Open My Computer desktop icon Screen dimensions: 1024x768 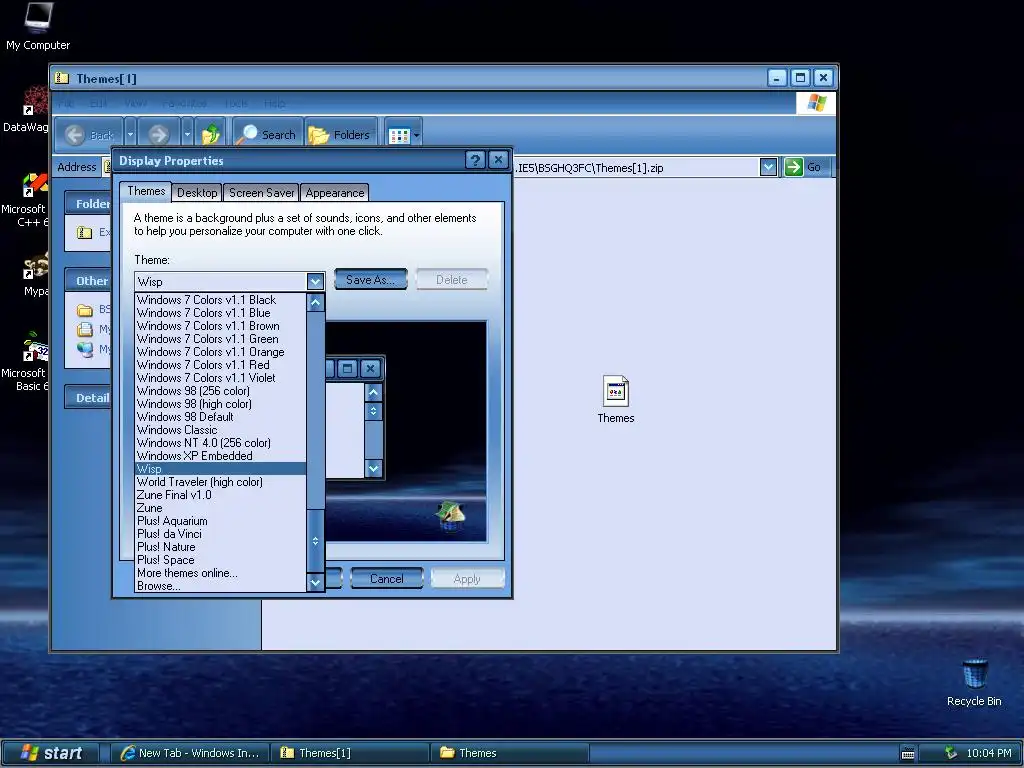click(x=38, y=26)
